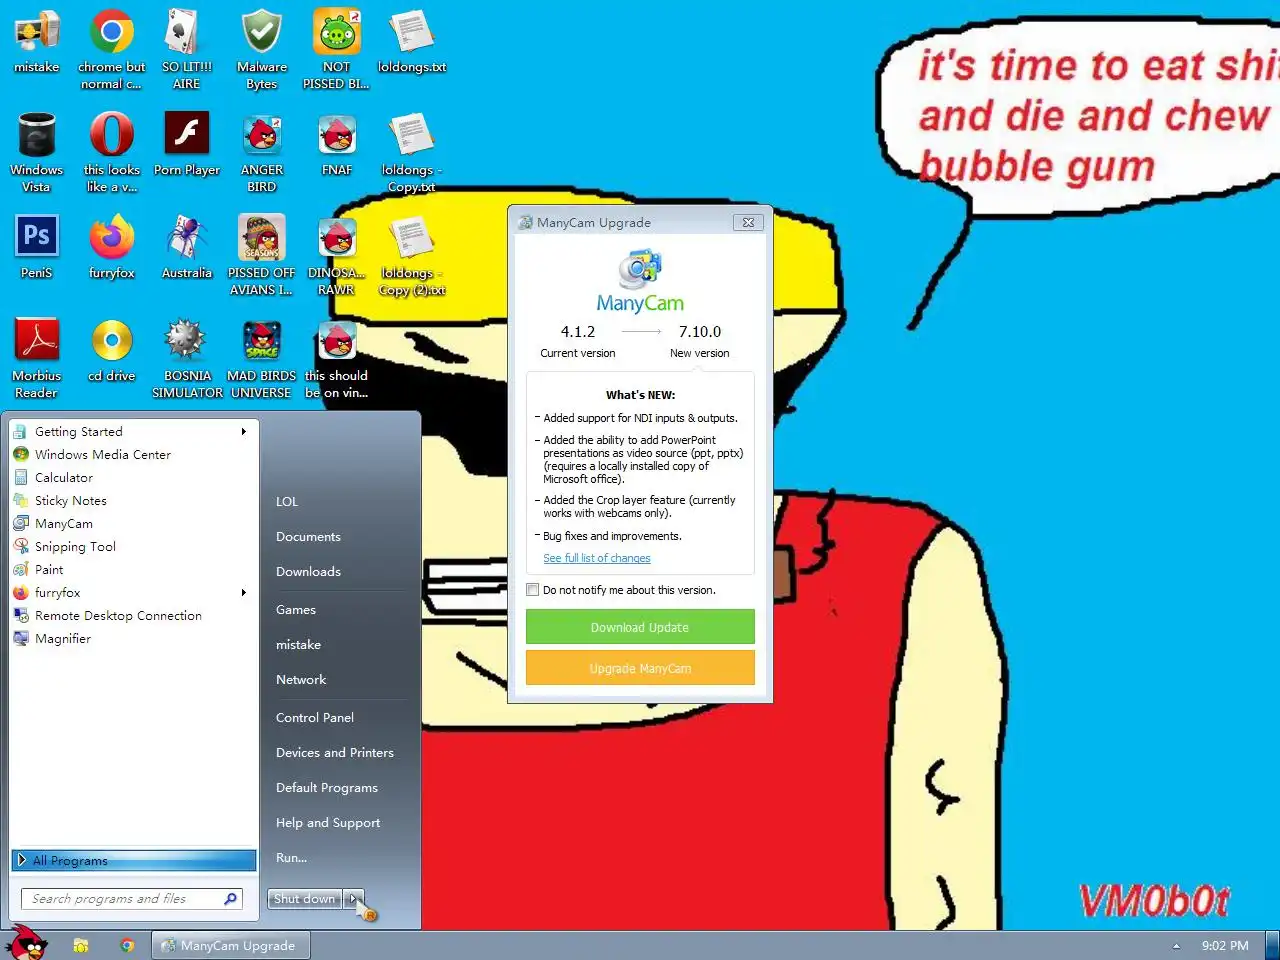
Task: Launch Paint from Start menu
Action: tap(134, 569)
